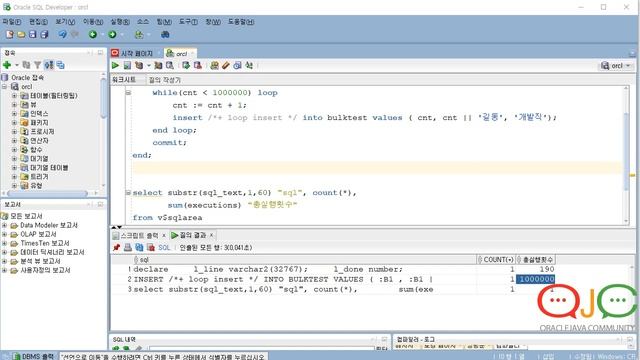This screenshot has height=360, width=640.
Task: Click the New file icon in main toolbar
Action: click(9, 35)
